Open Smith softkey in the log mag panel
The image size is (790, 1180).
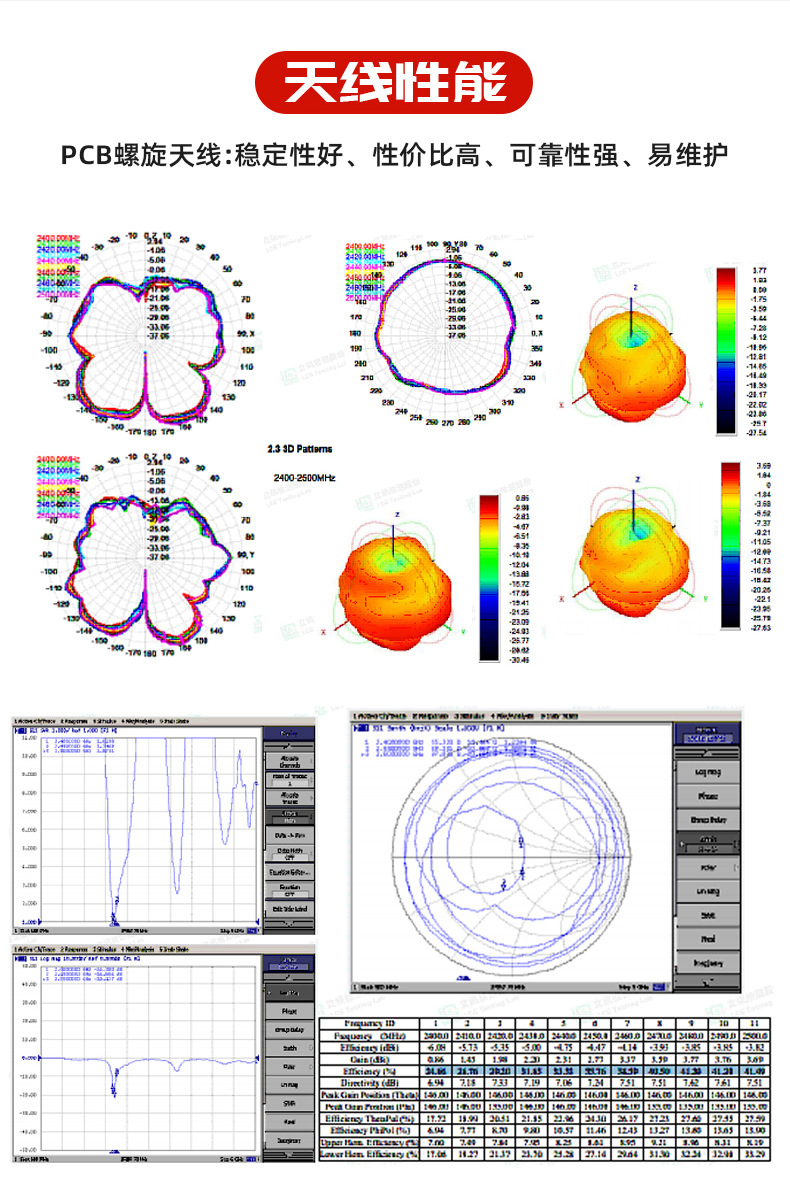(x=290, y=1048)
